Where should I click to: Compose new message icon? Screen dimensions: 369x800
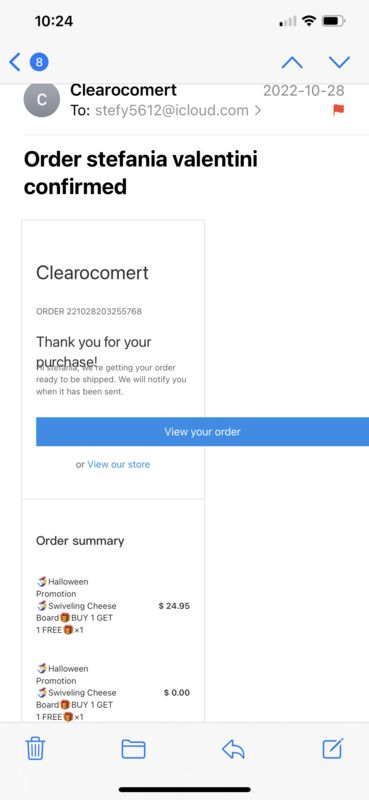tap(333, 748)
